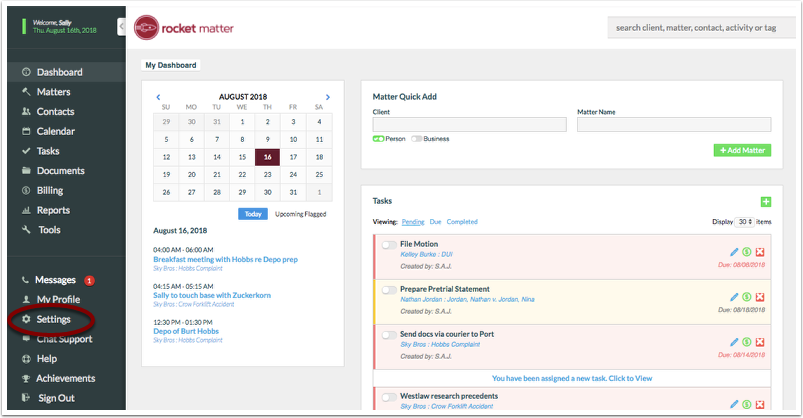Click the Achievements trophy icon
The image size is (803, 418).
click(26, 379)
